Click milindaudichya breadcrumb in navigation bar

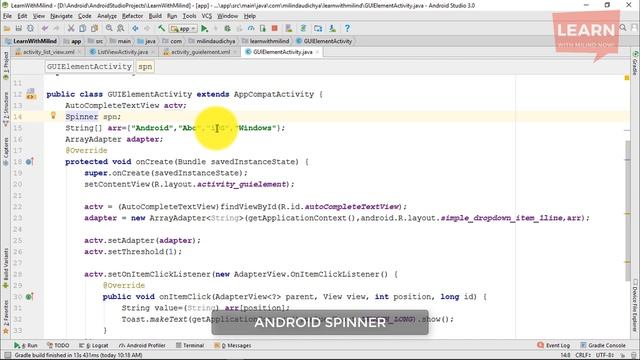tap(212, 41)
